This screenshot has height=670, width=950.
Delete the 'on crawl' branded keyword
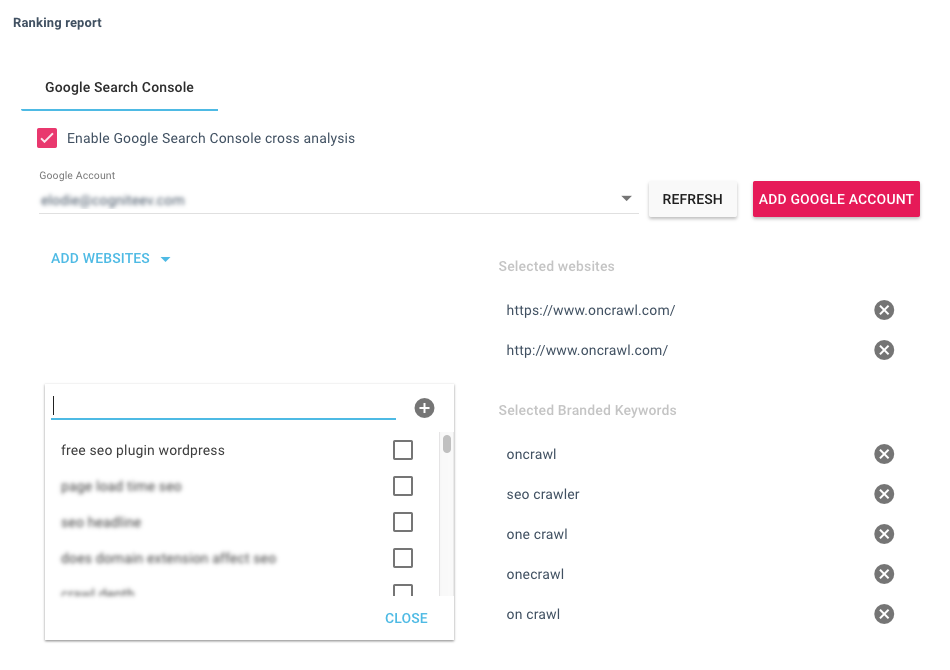[x=884, y=614]
